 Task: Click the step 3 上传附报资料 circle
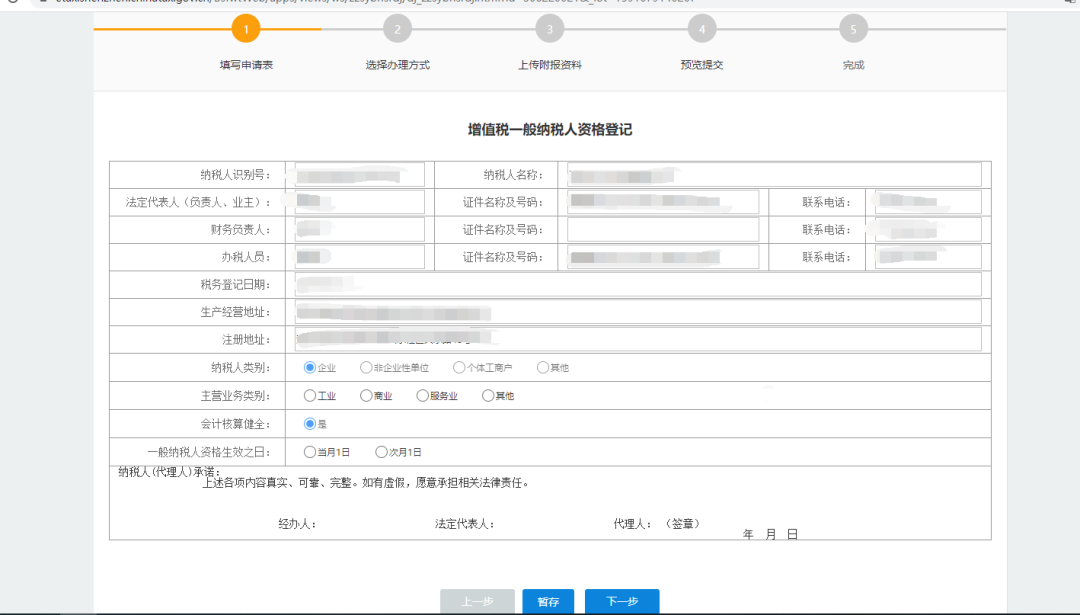(x=550, y=29)
